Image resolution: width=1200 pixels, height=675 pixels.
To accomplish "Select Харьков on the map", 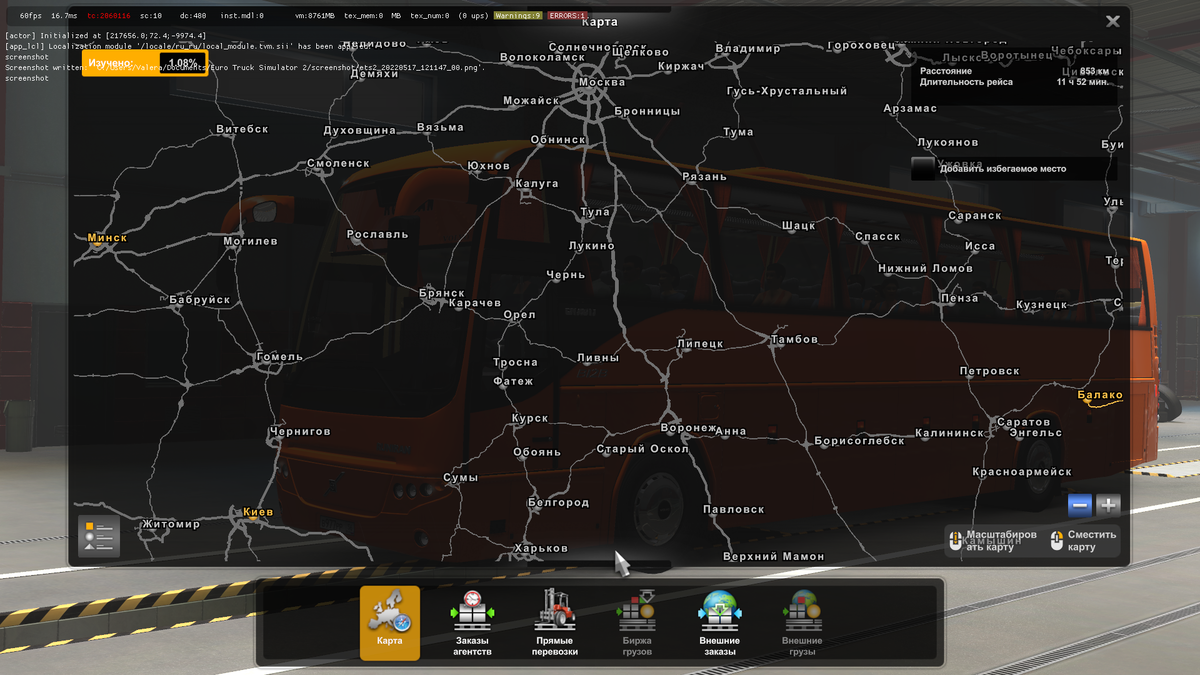I will point(541,548).
